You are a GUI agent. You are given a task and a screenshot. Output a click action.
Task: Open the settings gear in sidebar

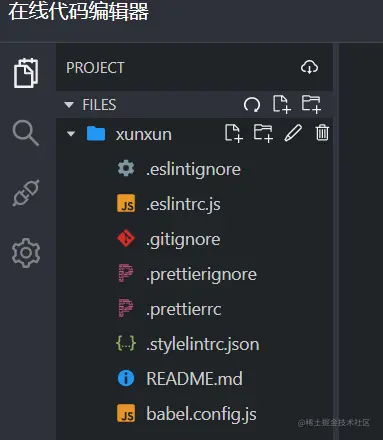(26, 253)
